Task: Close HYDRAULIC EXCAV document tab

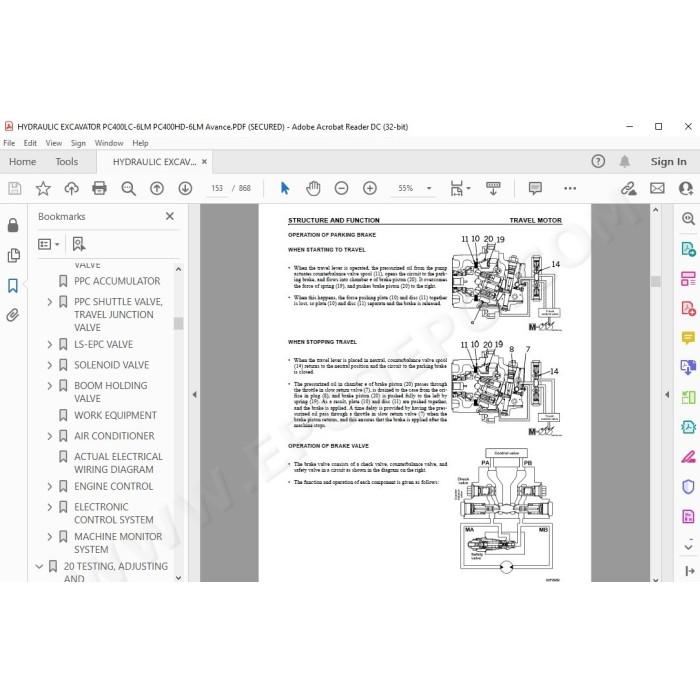Action: (204, 162)
